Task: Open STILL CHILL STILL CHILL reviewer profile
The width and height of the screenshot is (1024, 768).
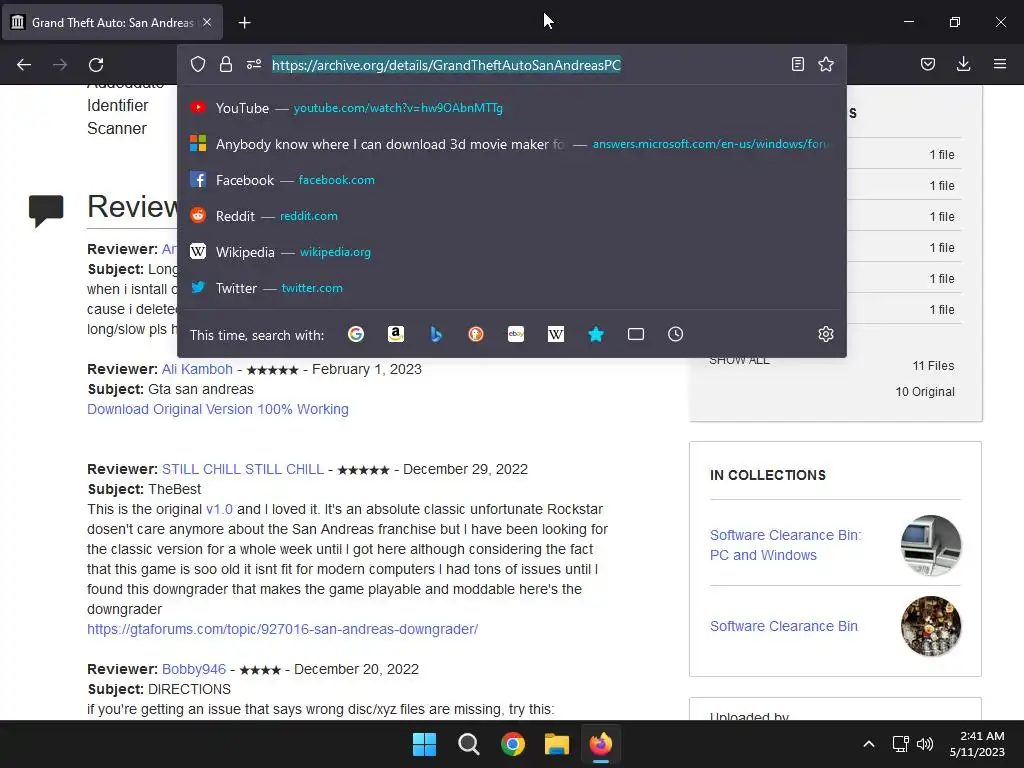Action: (x=243, y=469)
